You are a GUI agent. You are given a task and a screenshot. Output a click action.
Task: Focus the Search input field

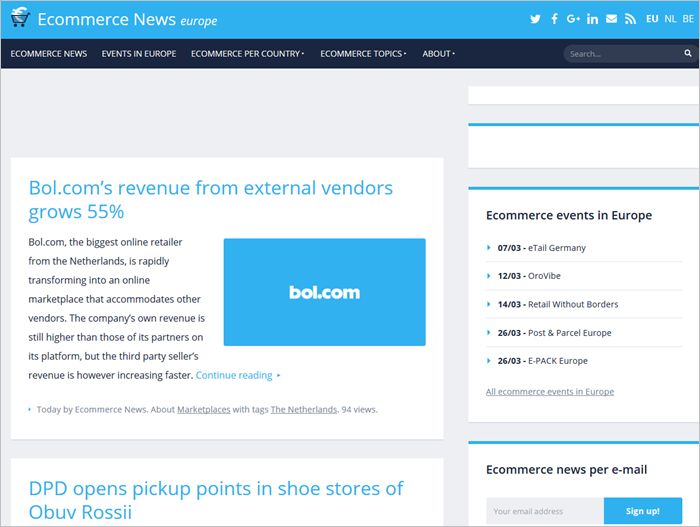click(x=623, y=54)
